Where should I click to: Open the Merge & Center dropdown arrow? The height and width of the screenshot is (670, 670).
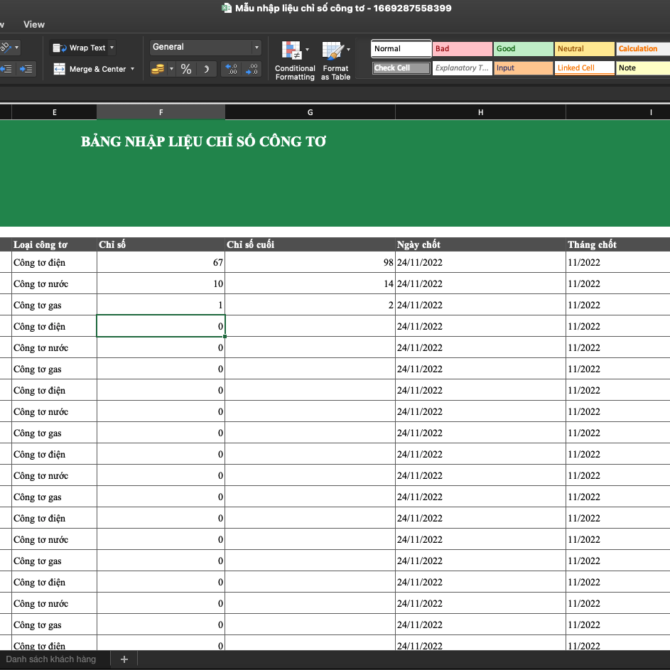(x=133, y=69)
